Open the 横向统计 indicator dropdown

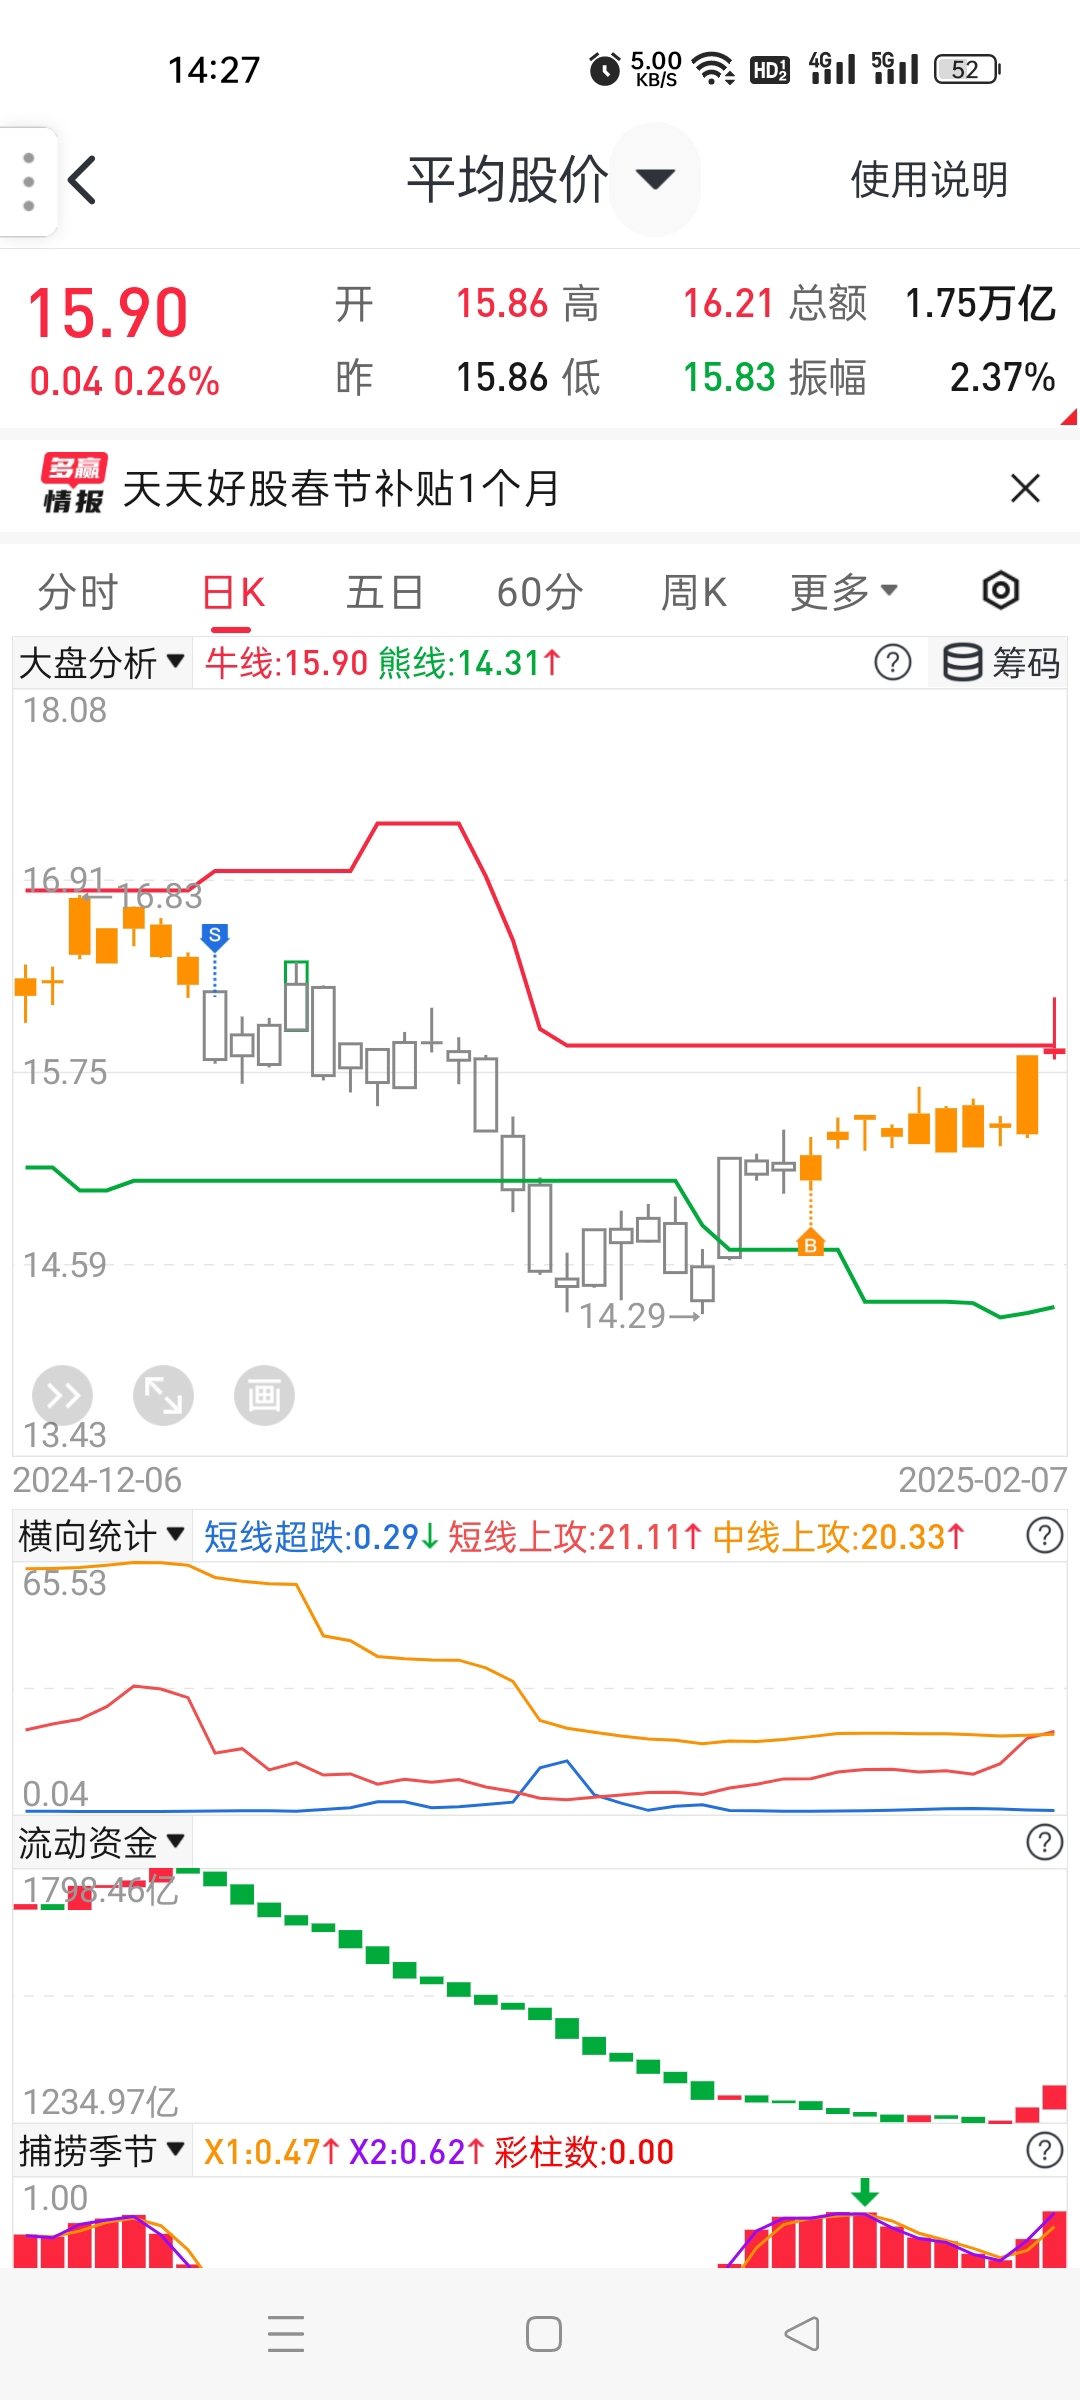point(101,1535)
